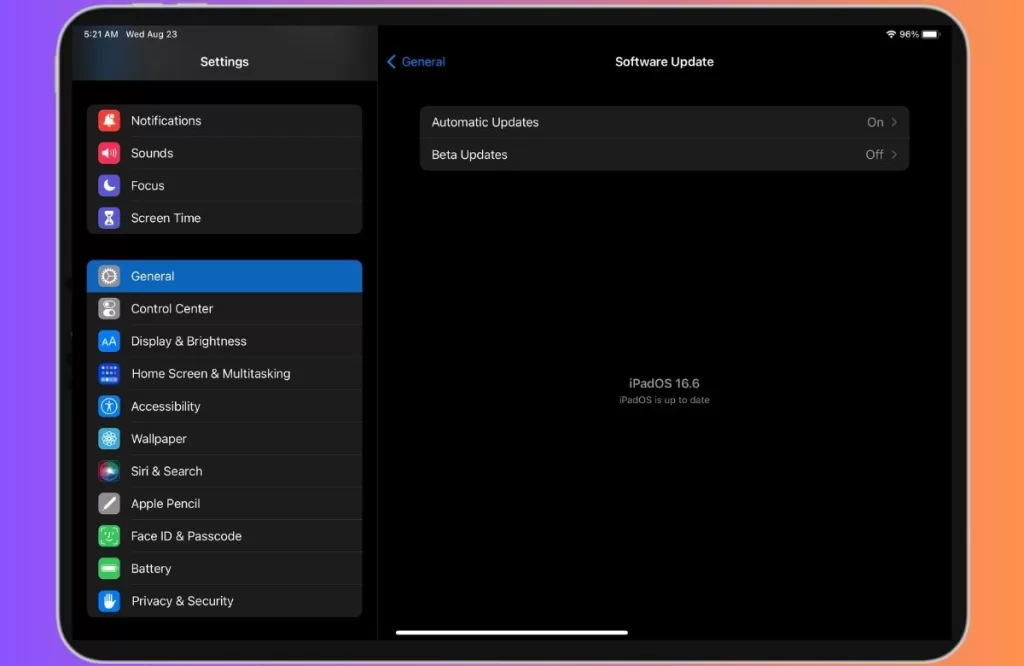This screenshot has width=1024, height=666.
Task: Tap the green Battery icon
Action: (109, 569)
